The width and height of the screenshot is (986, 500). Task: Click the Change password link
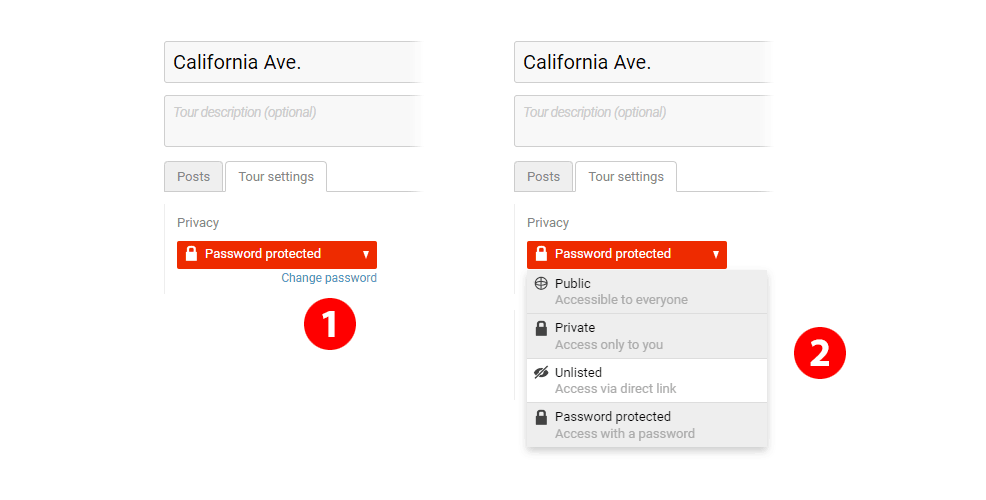pos(329,278)
